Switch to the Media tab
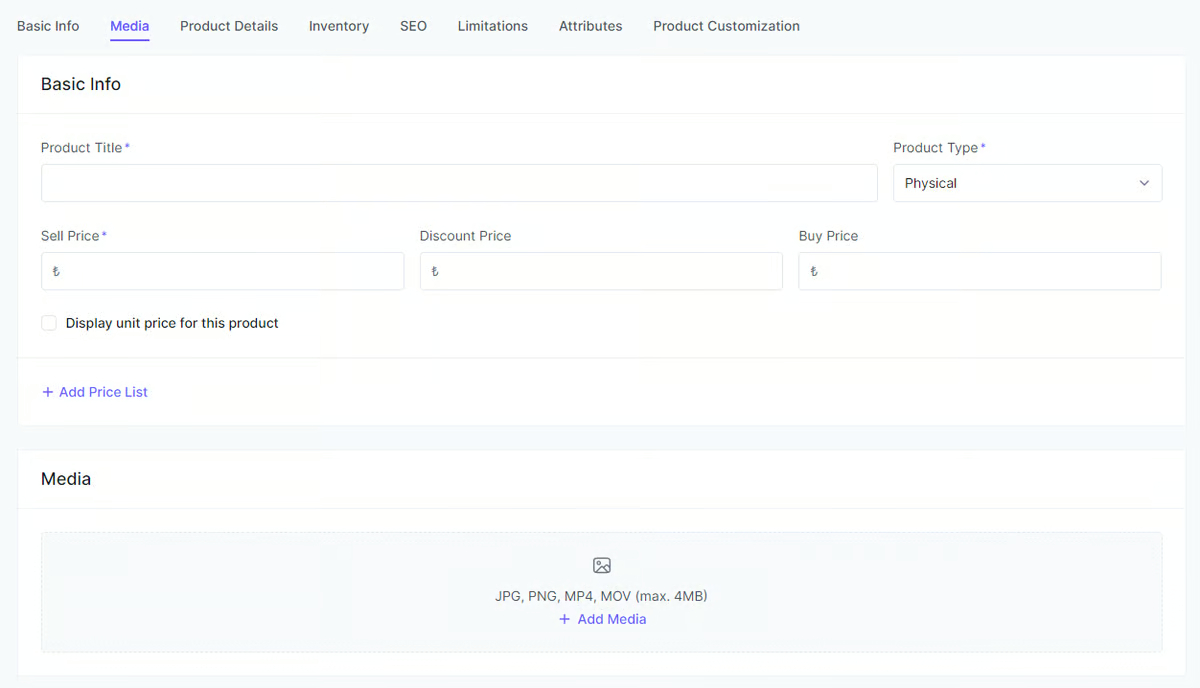This screenshot has height=688, width=1200. pyautogui.click(x=130, y=26)
